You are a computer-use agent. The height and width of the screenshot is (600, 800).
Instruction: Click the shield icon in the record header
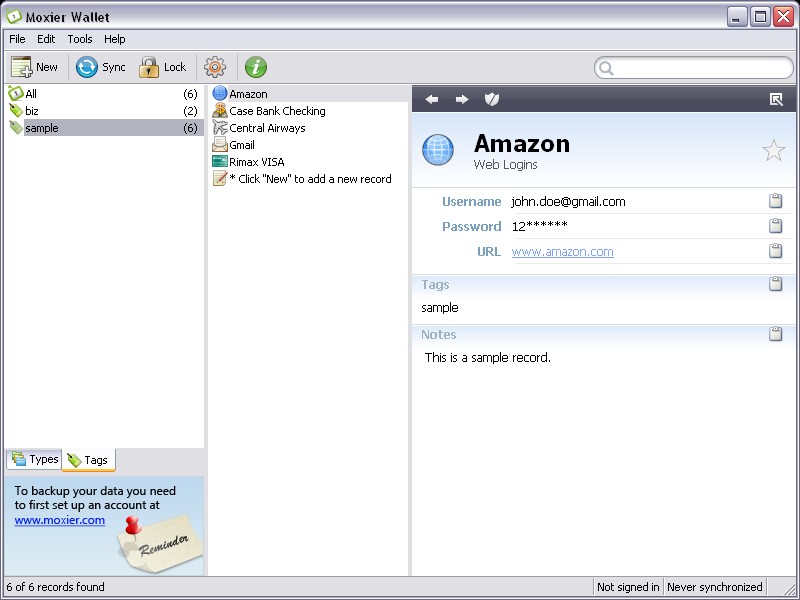492,99
